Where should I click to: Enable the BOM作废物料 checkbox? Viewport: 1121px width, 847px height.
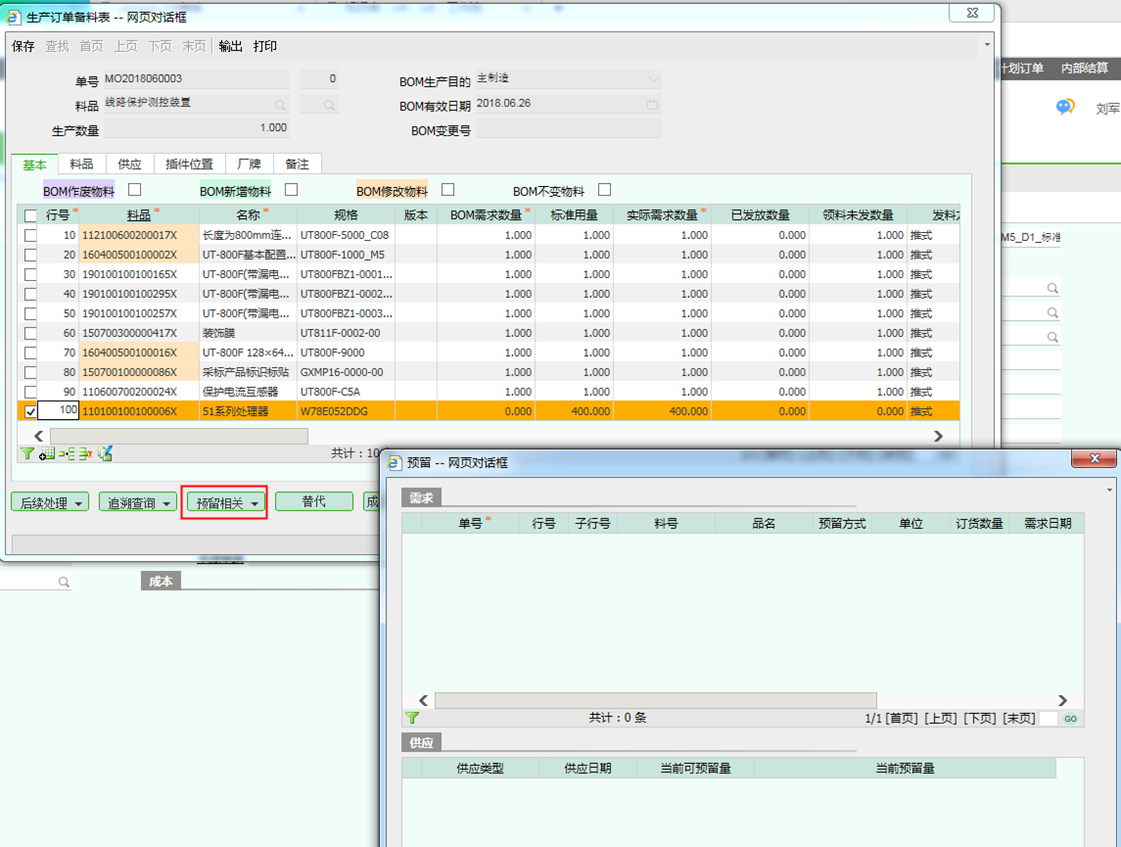coord(134,190)
